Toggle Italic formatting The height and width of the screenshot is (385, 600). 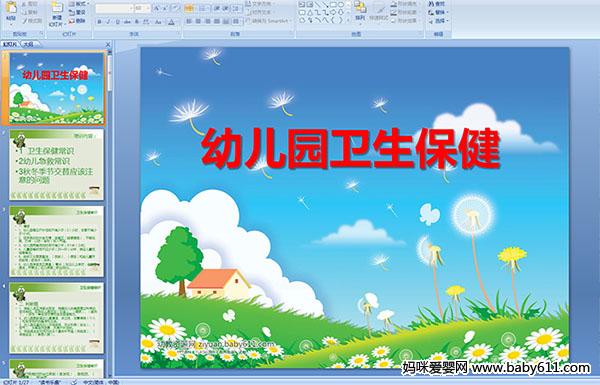(108, 22)
